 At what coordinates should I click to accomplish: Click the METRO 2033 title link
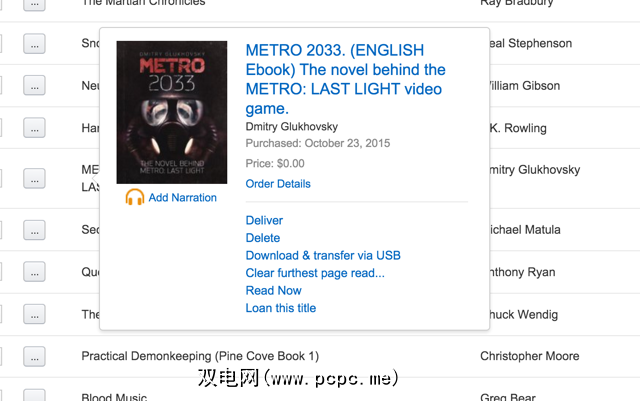point(345,79)
